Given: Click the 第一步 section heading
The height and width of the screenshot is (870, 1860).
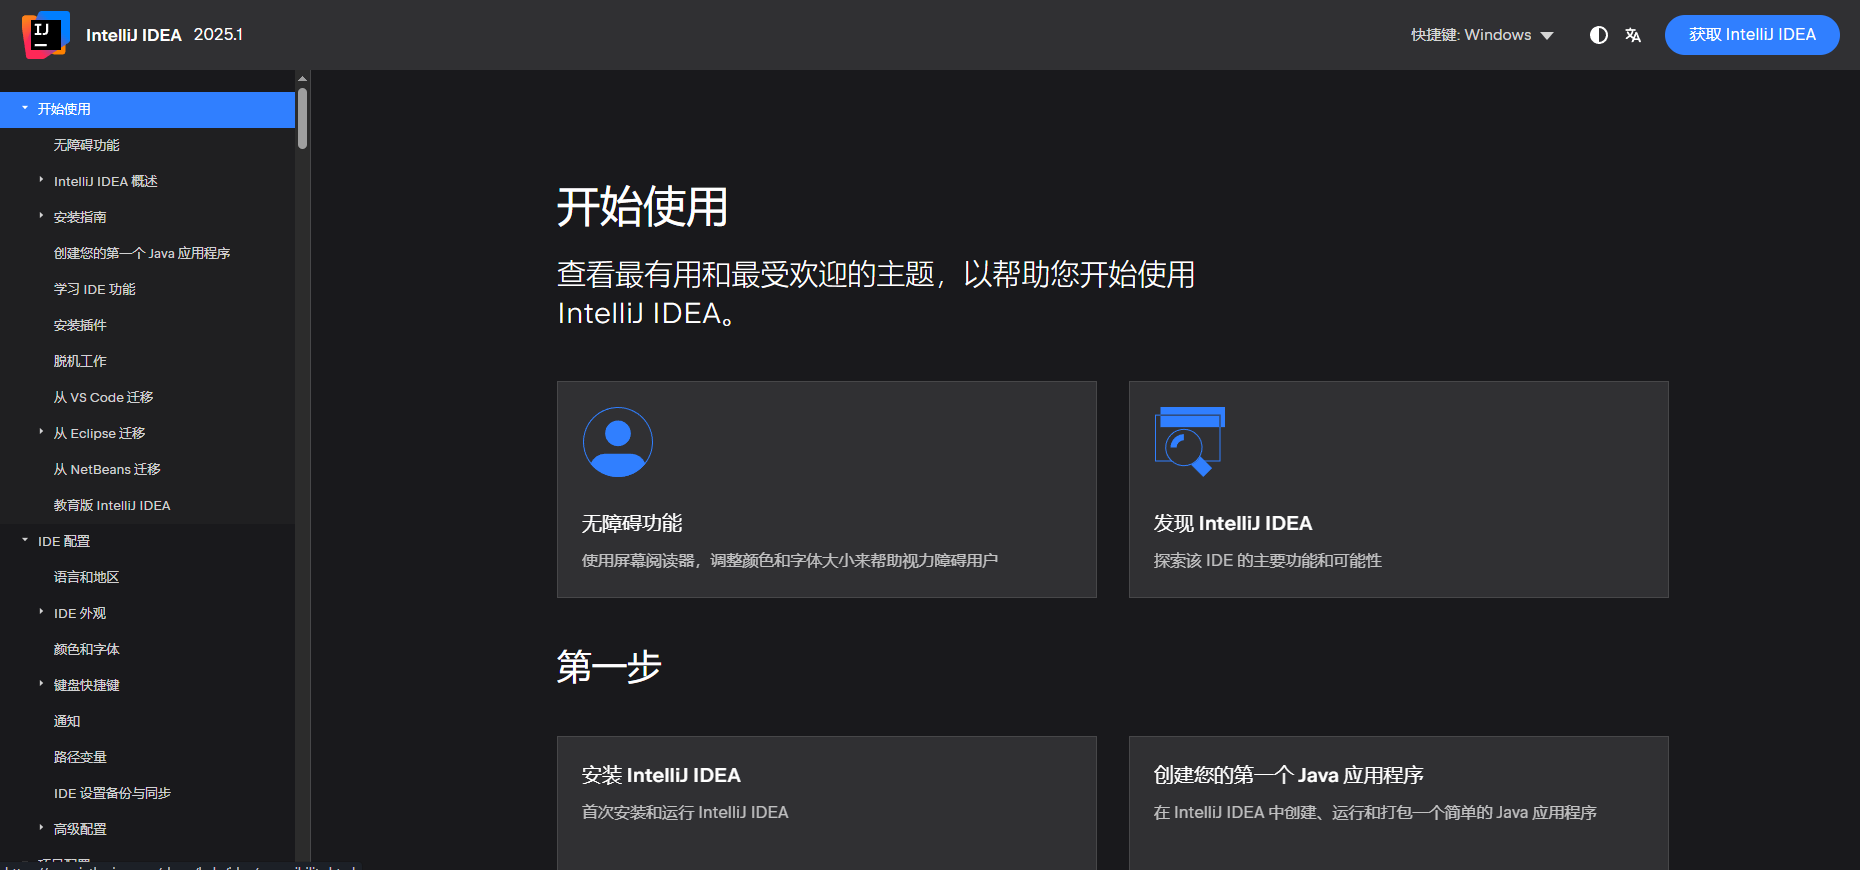Looking at the screenshot, I should [609, 666].
